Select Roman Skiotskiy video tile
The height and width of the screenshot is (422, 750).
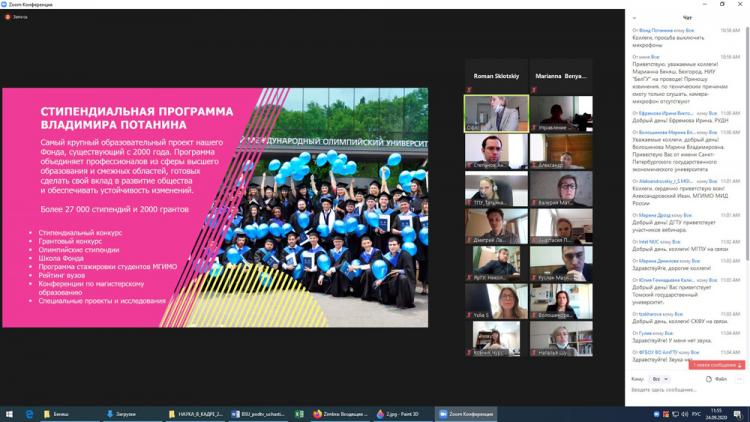coord(496,114)
